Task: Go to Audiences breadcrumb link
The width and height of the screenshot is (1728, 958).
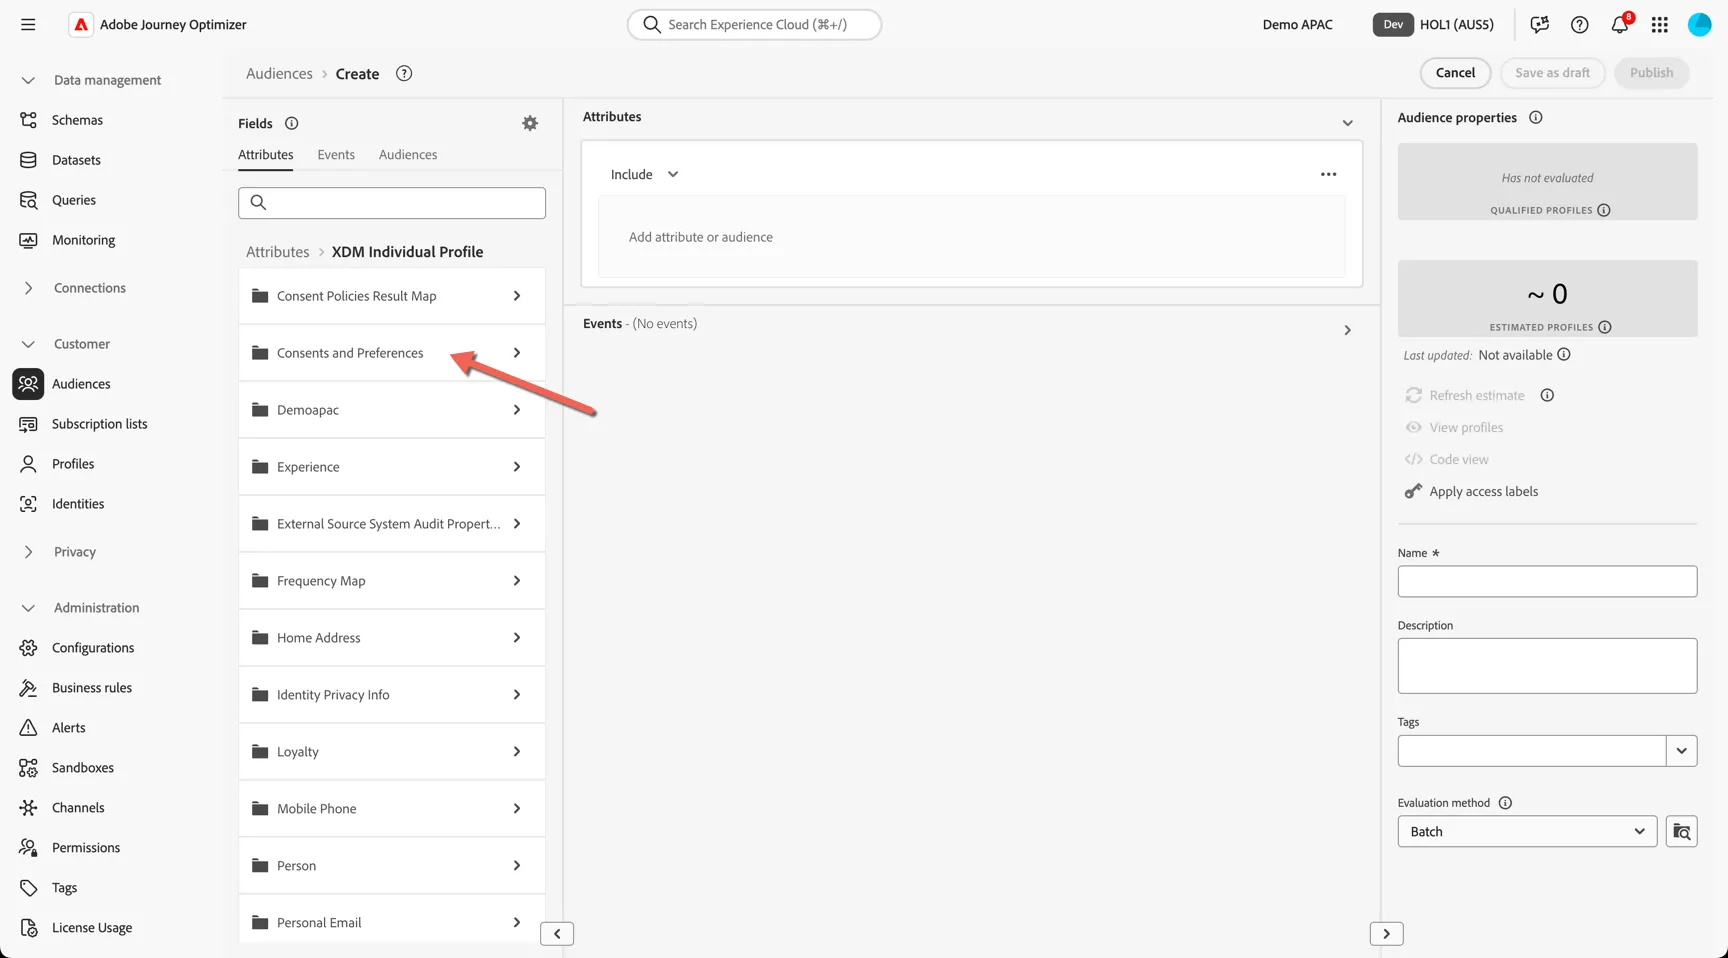Action: coord(279,73)
